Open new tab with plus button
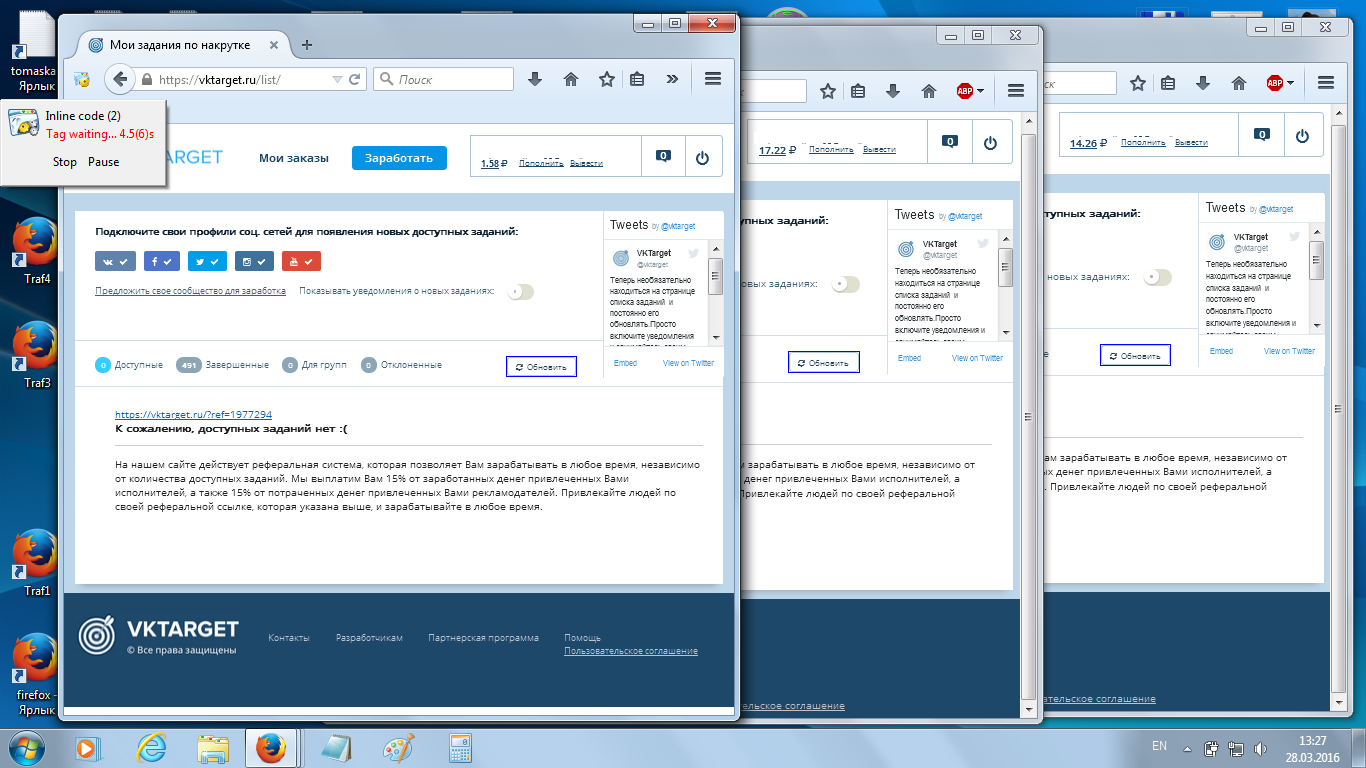 click(x=307, y=45)
